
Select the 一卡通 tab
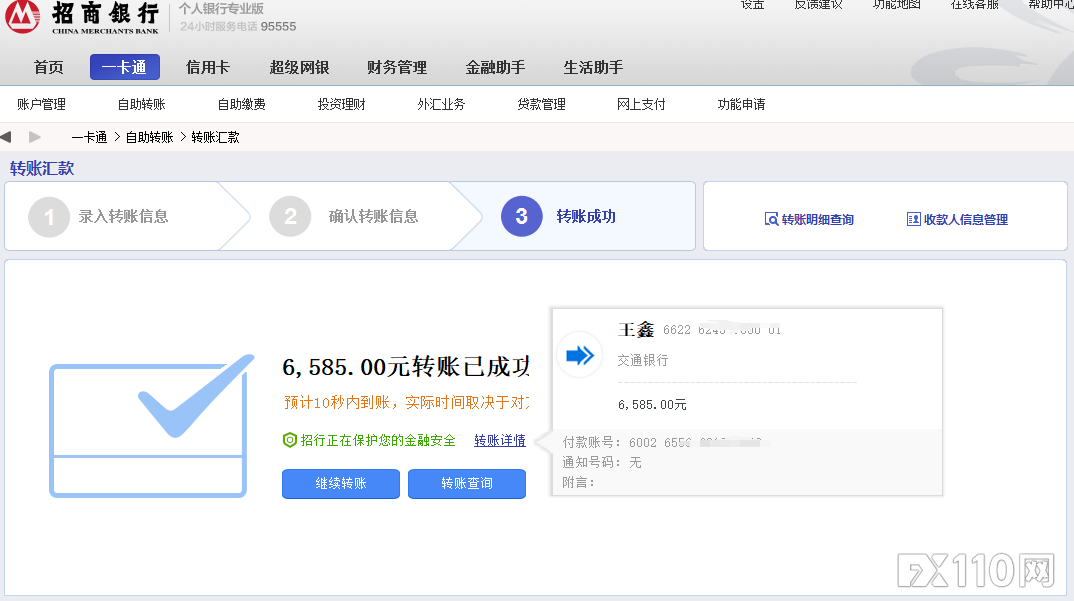tap(125, 67)
